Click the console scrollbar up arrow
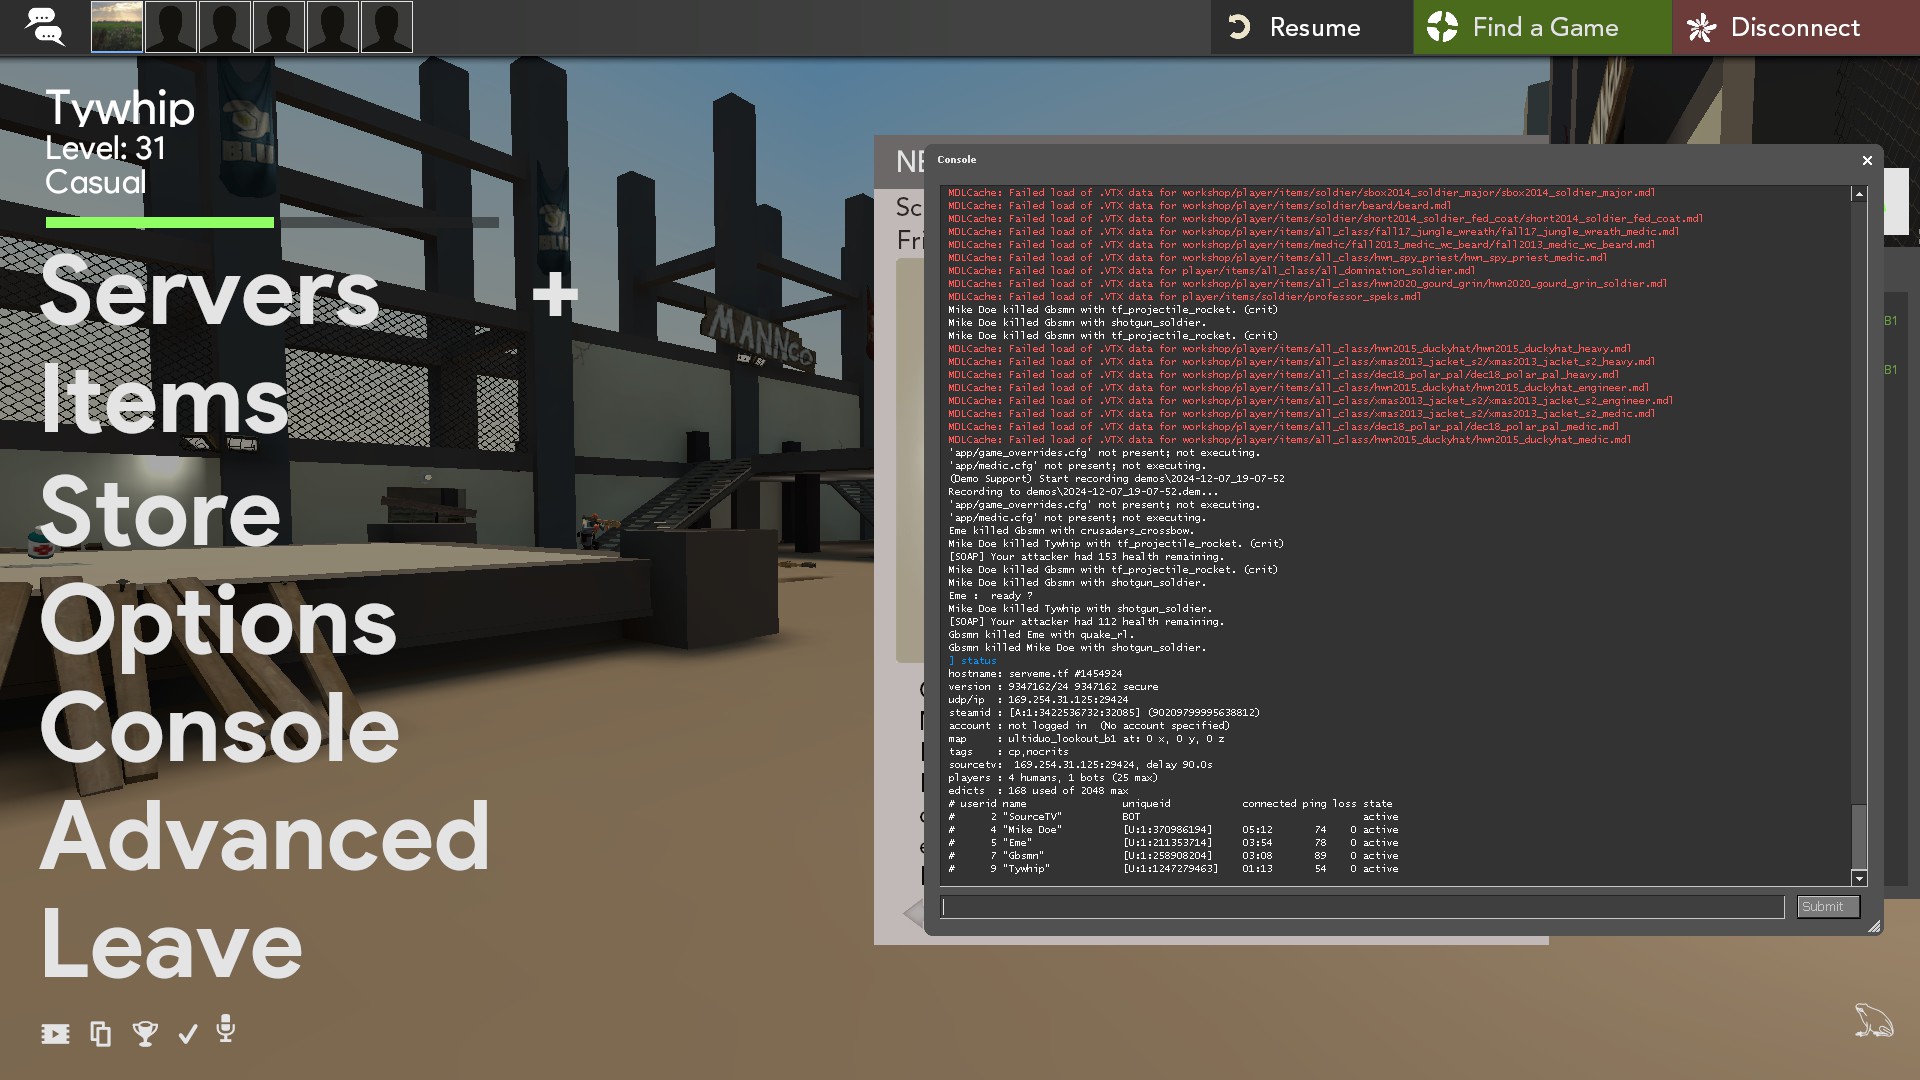 tap(1859, 195)
